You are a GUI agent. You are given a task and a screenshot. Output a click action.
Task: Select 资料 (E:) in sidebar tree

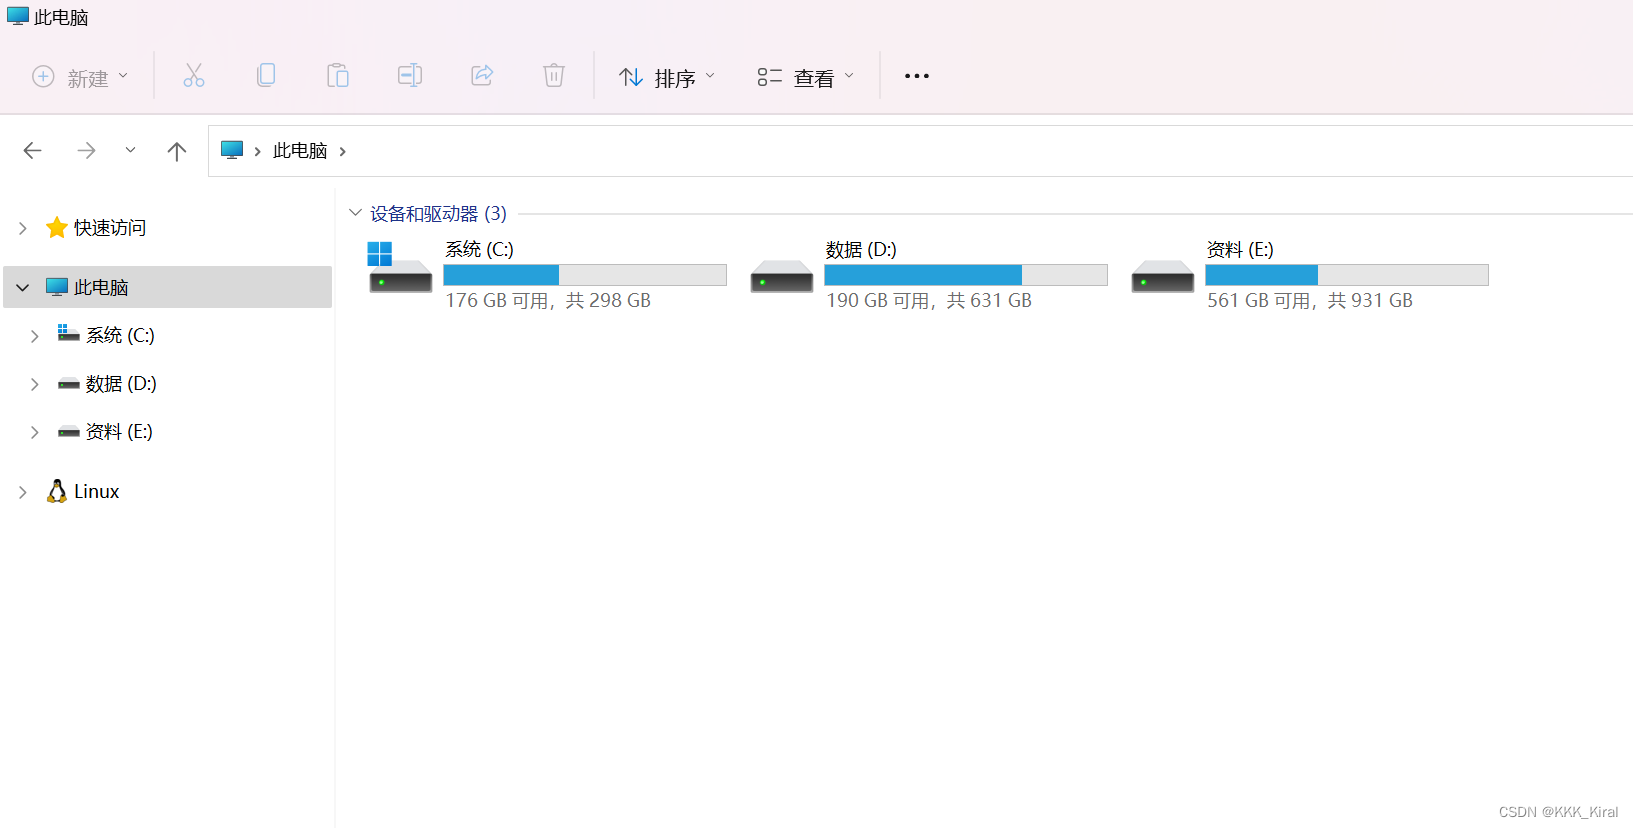coord(119,432)
